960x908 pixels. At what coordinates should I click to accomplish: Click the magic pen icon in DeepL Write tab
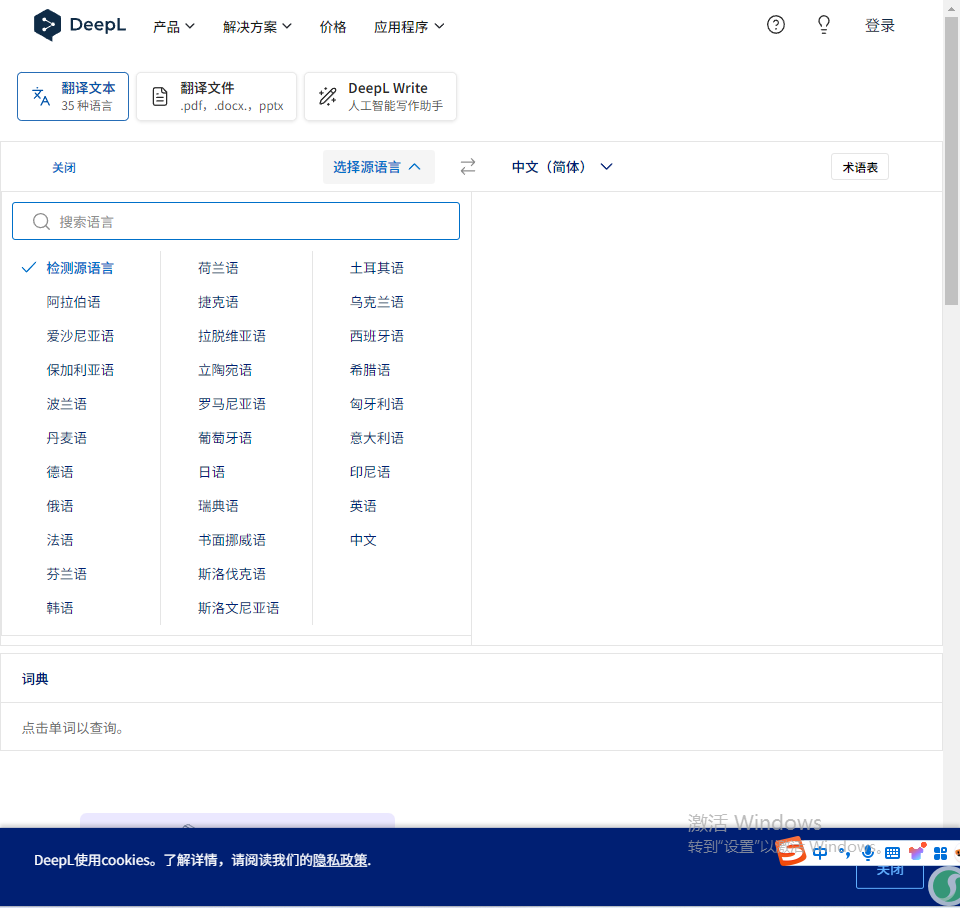328,96
